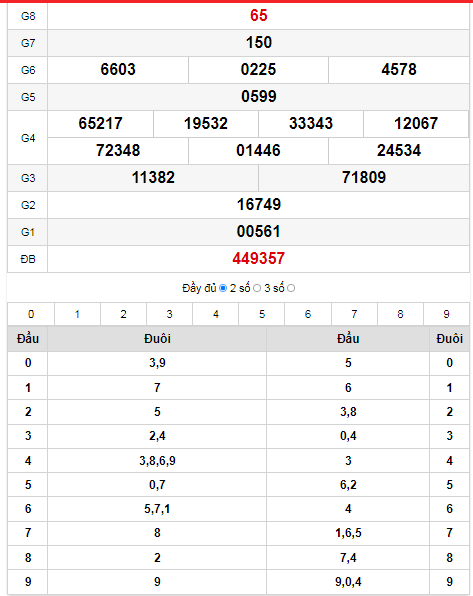
Task: Choose digit 0 in number filter row
Action: tap(31, 314)
